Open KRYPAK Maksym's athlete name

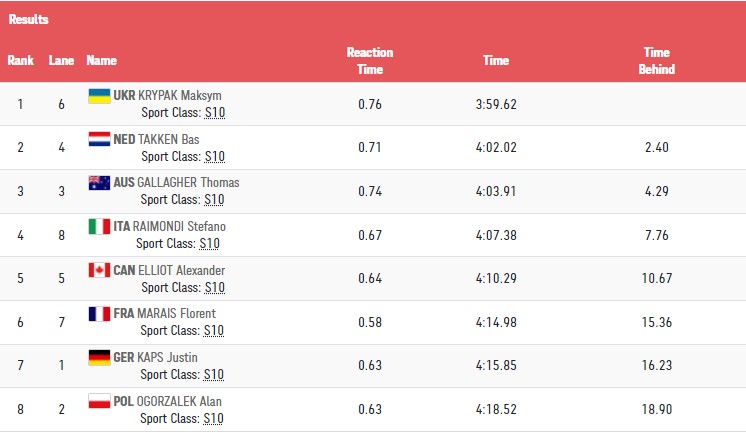(179, 96)
